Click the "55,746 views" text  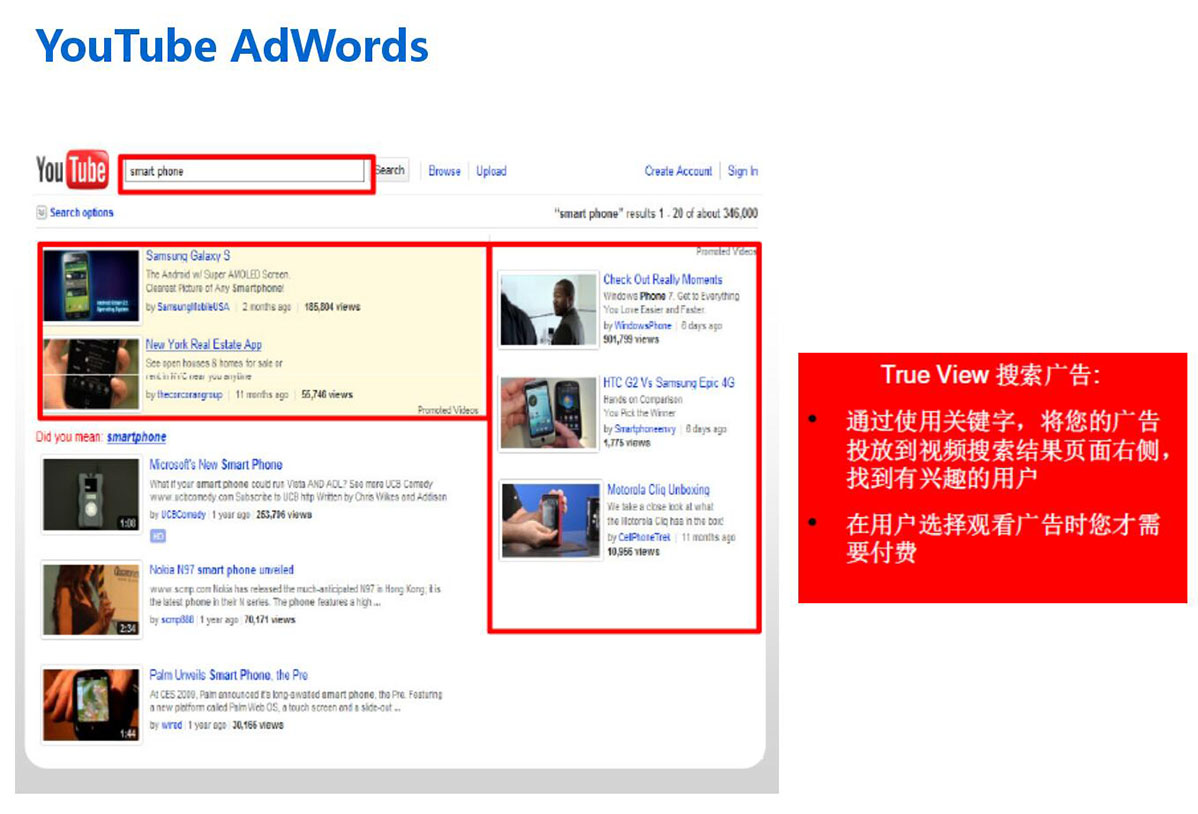pos(327,395)
